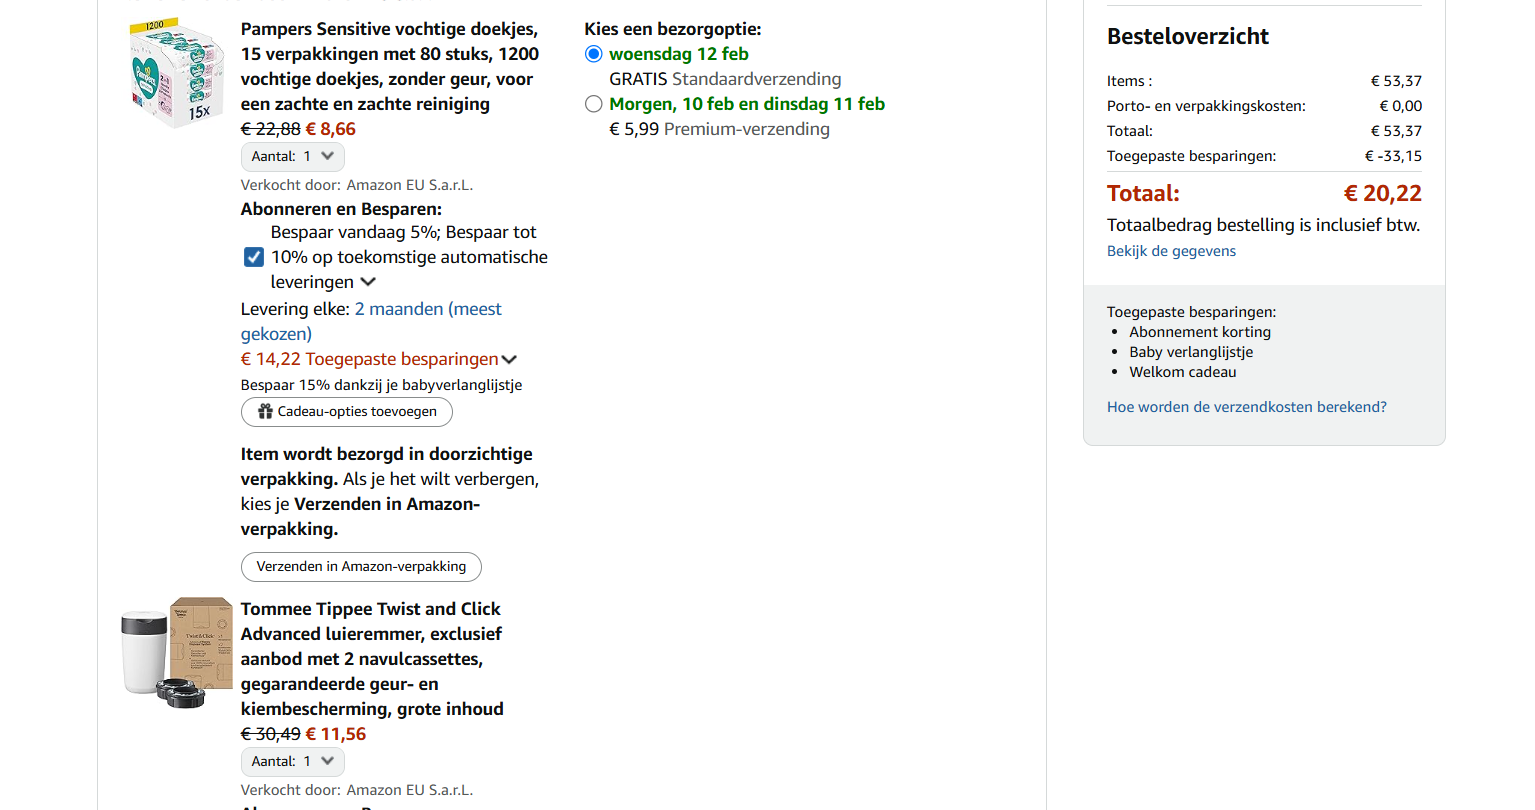Click the Cadeau-opties toevoegen button
The image size is (1535, 810).
tap(346, 412)
